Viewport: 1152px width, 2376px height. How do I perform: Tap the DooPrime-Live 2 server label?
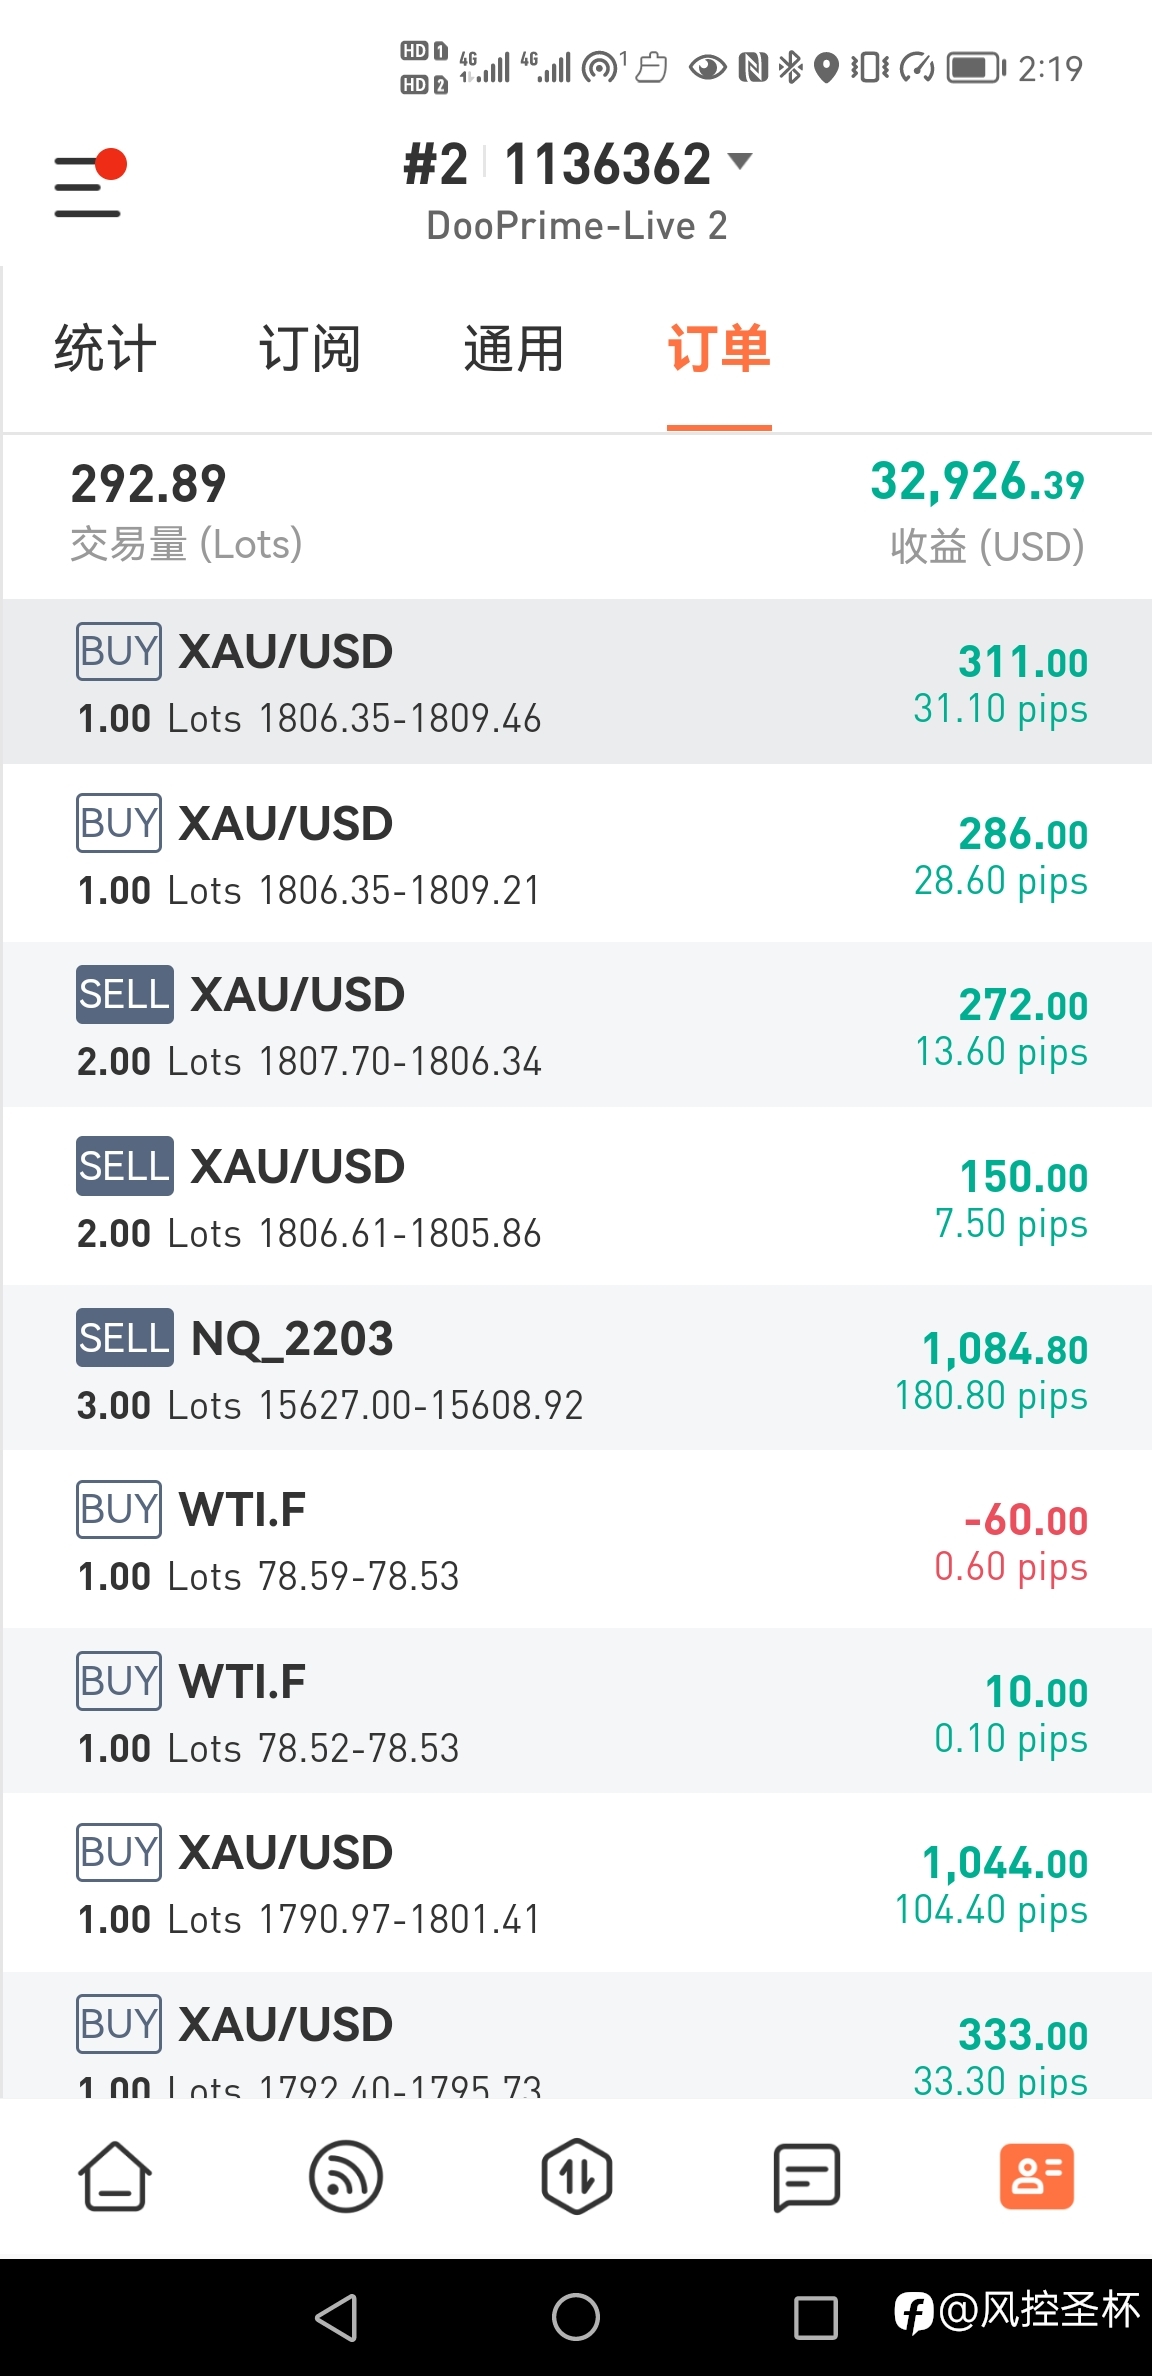(577, 226)
